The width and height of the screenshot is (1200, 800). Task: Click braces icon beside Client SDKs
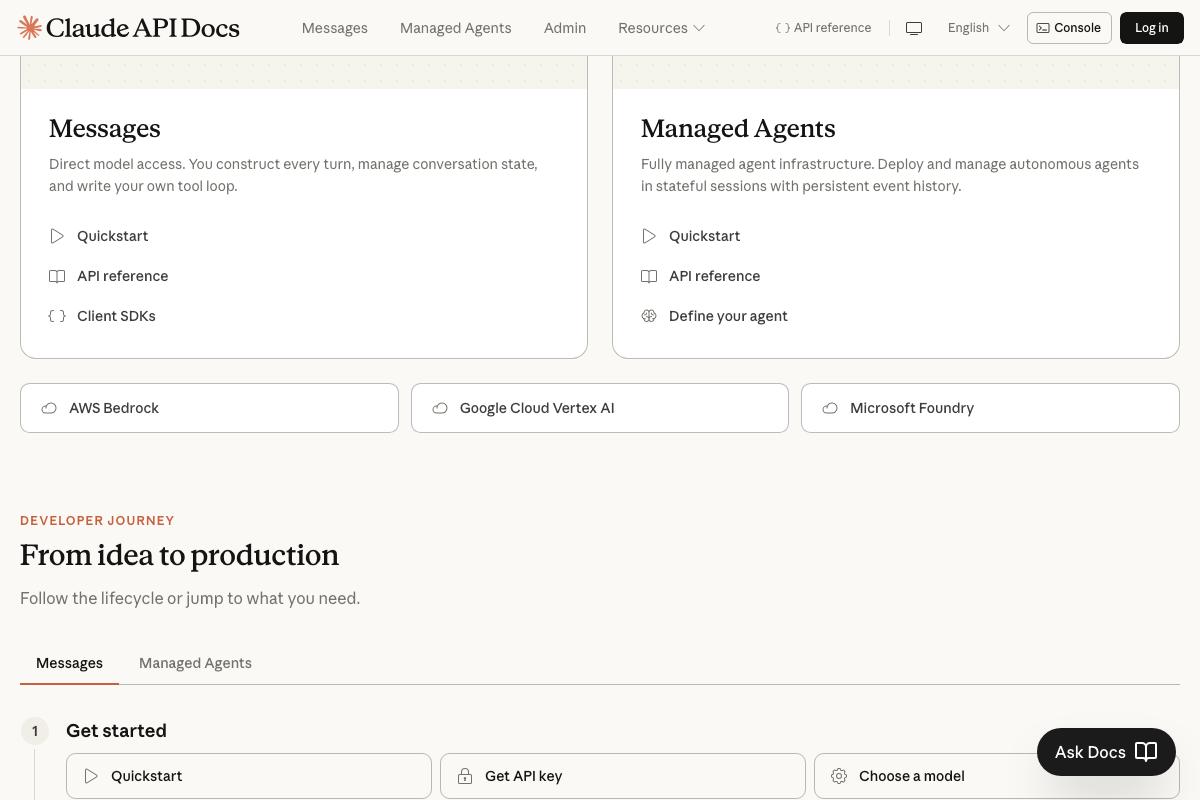point(57,316)
